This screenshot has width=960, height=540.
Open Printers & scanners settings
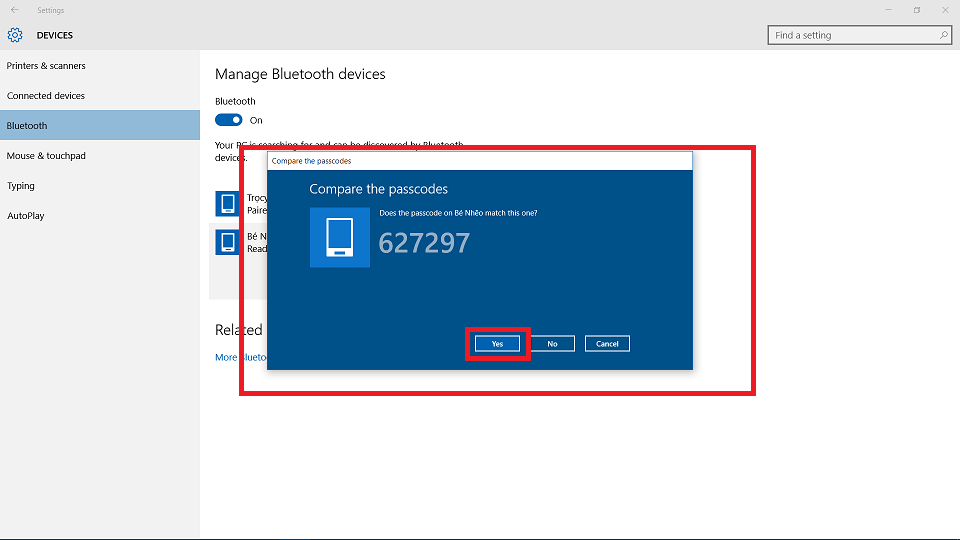100,66
